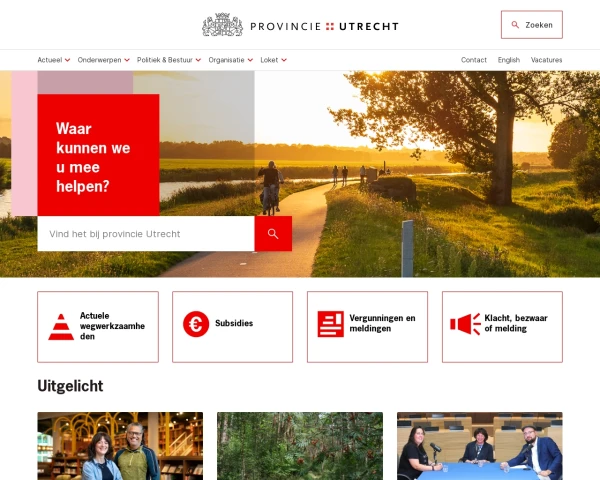Open the Loket menu
The width and height of the screenshot is (600, 480).
coord(274,60)
